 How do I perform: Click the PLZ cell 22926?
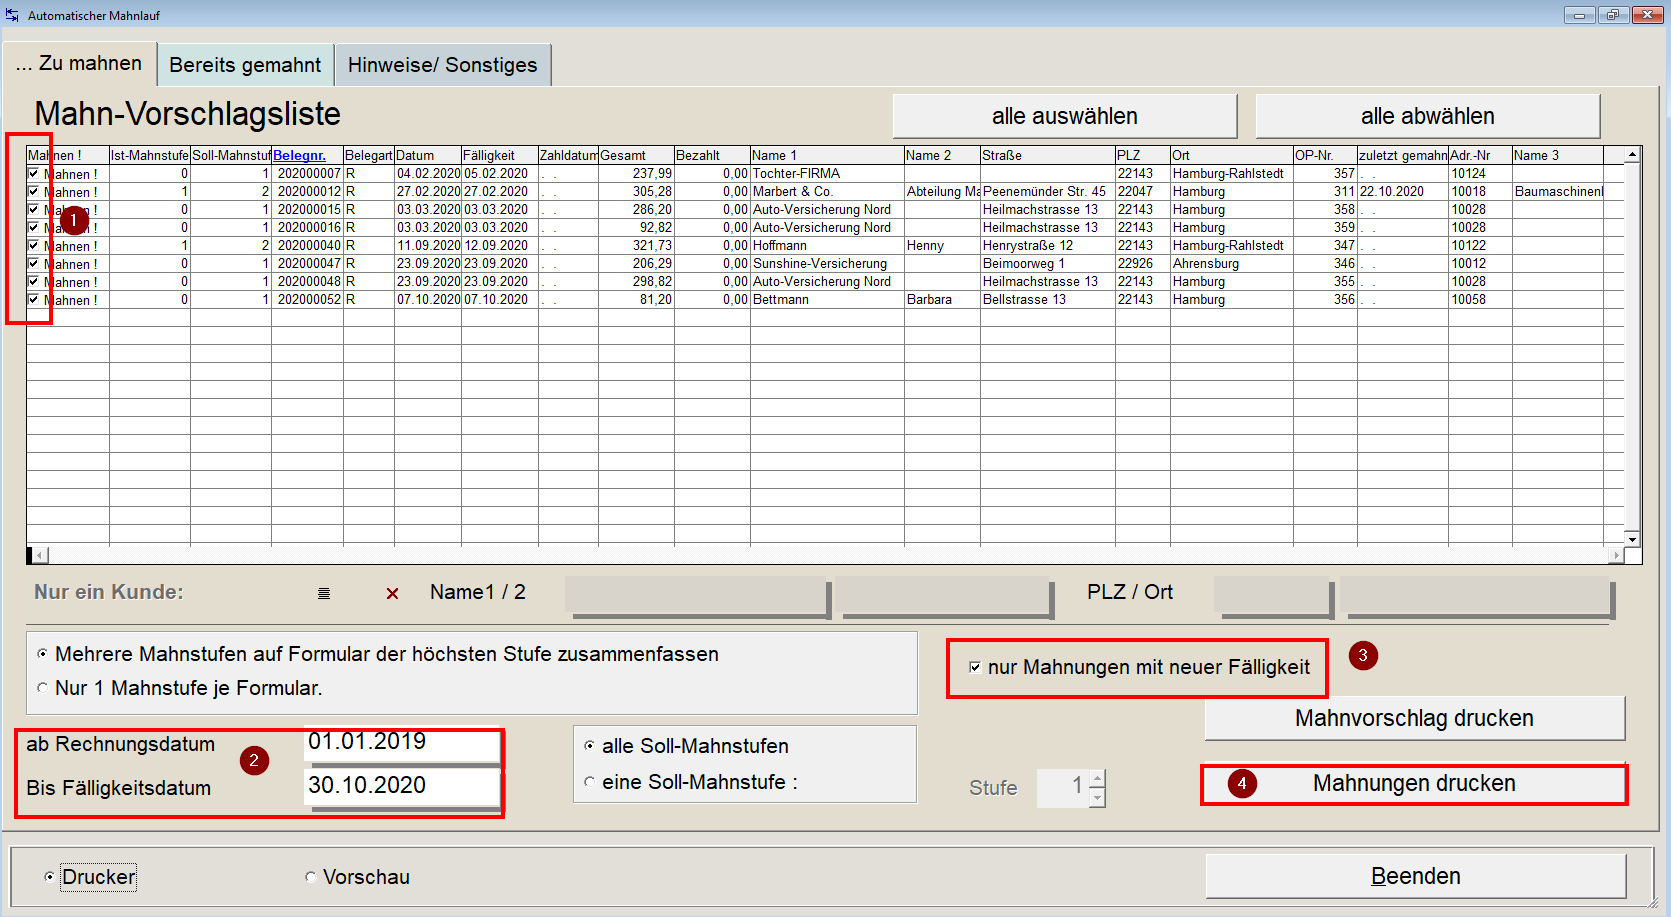[x=1143, y=264]
